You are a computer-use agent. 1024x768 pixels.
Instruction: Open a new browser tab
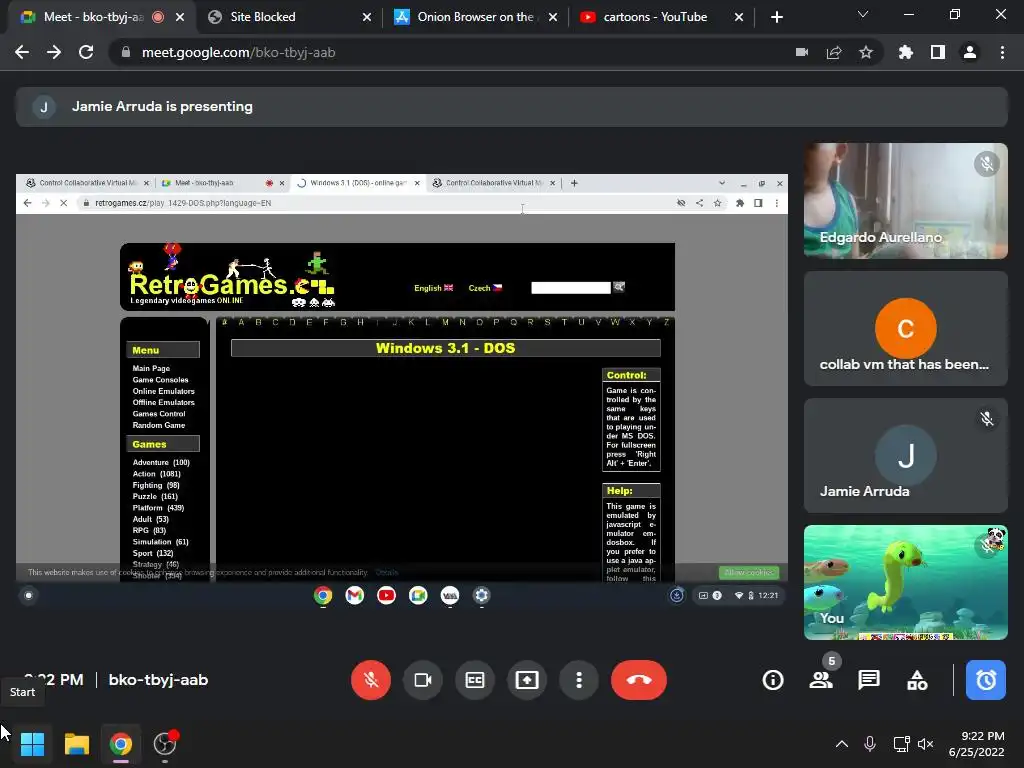click(x=776, y=17)
